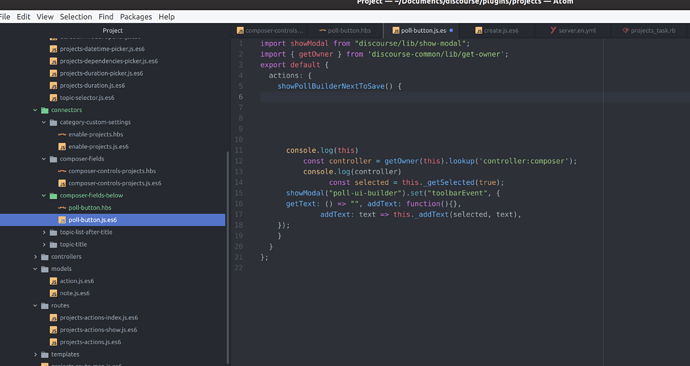
Task: Click the JS icon of composer-controls-projects.js.es6
Action: [62, 183]
